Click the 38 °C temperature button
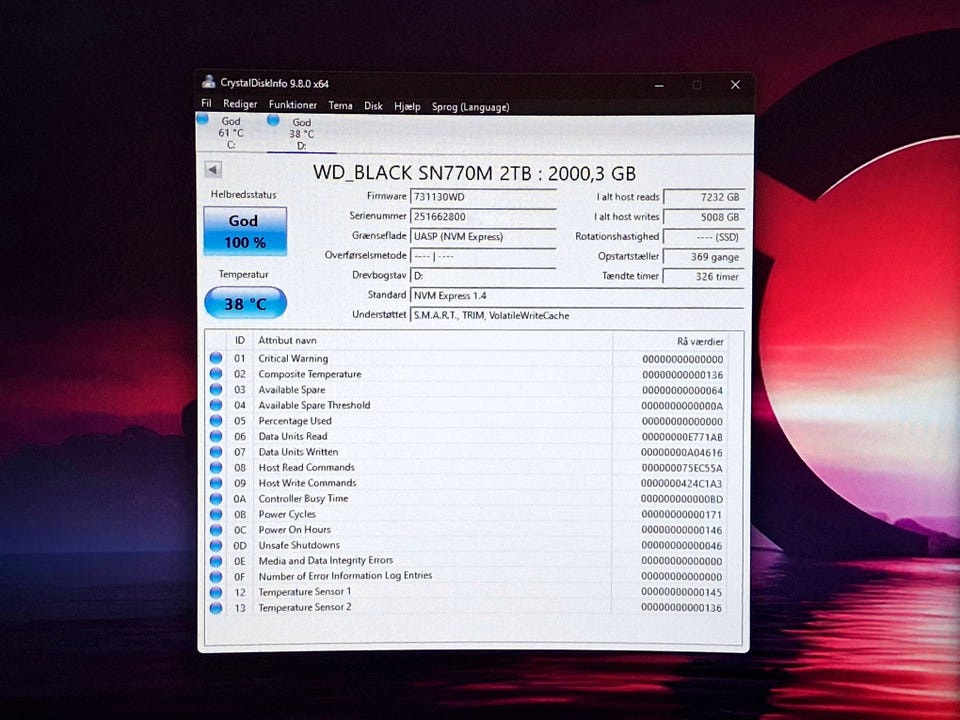The width and height of the screenshot is (960, 720). pos(246,303)
